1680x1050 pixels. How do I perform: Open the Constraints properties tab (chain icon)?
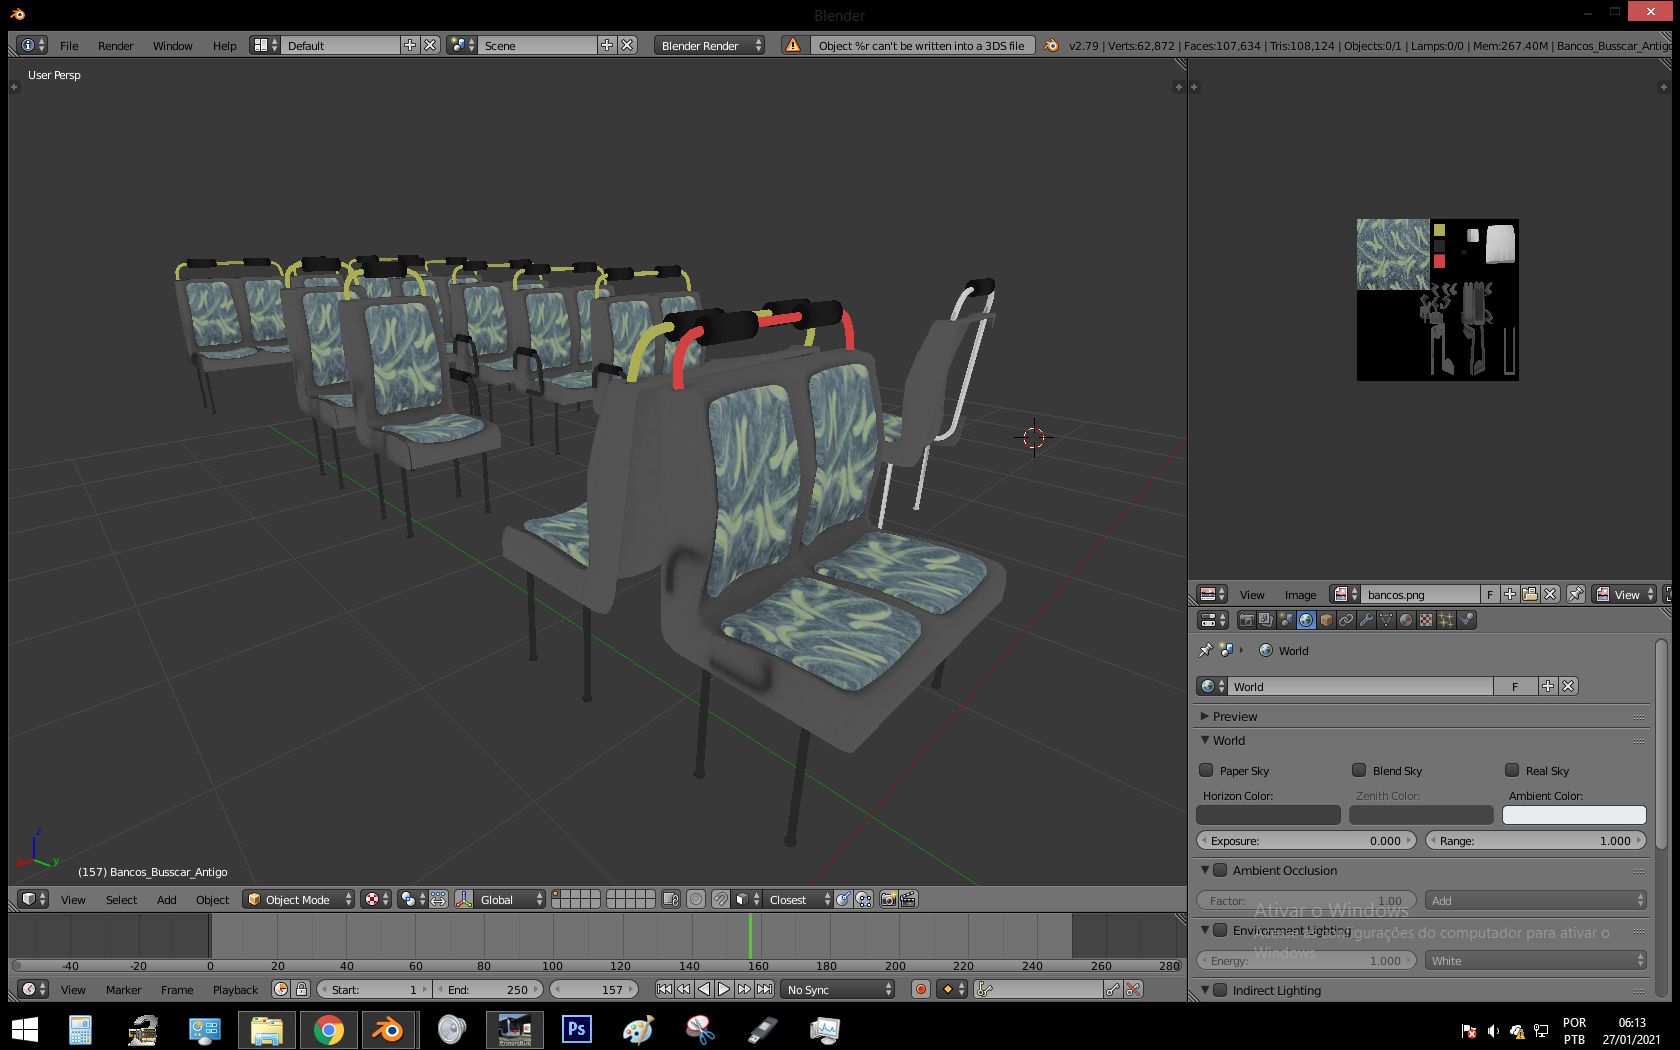coord(1346,620)
